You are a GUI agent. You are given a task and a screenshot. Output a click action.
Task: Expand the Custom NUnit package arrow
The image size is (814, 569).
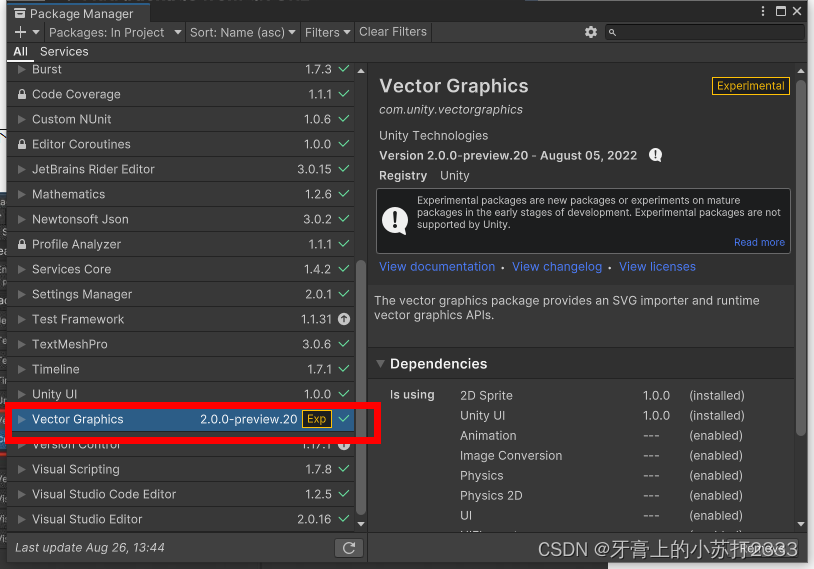coord(21,119)
